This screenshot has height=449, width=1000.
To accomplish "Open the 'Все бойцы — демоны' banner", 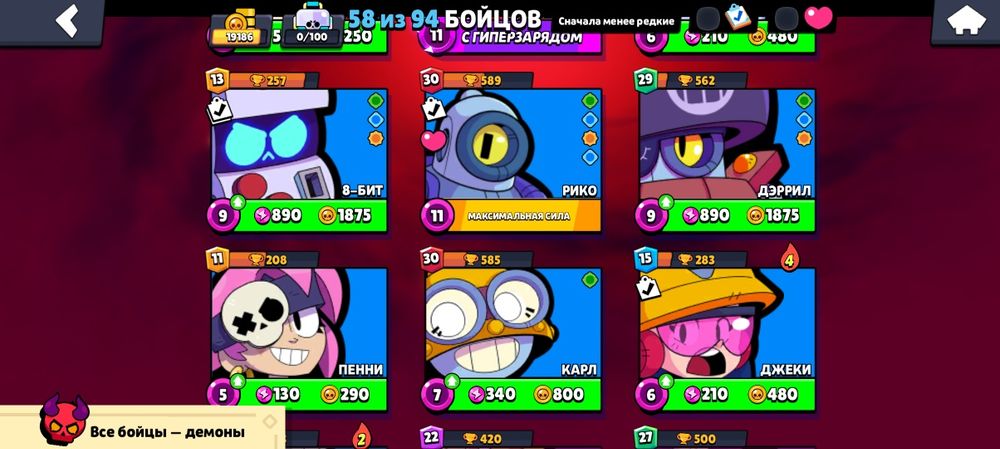I will (x=142, y=425).
